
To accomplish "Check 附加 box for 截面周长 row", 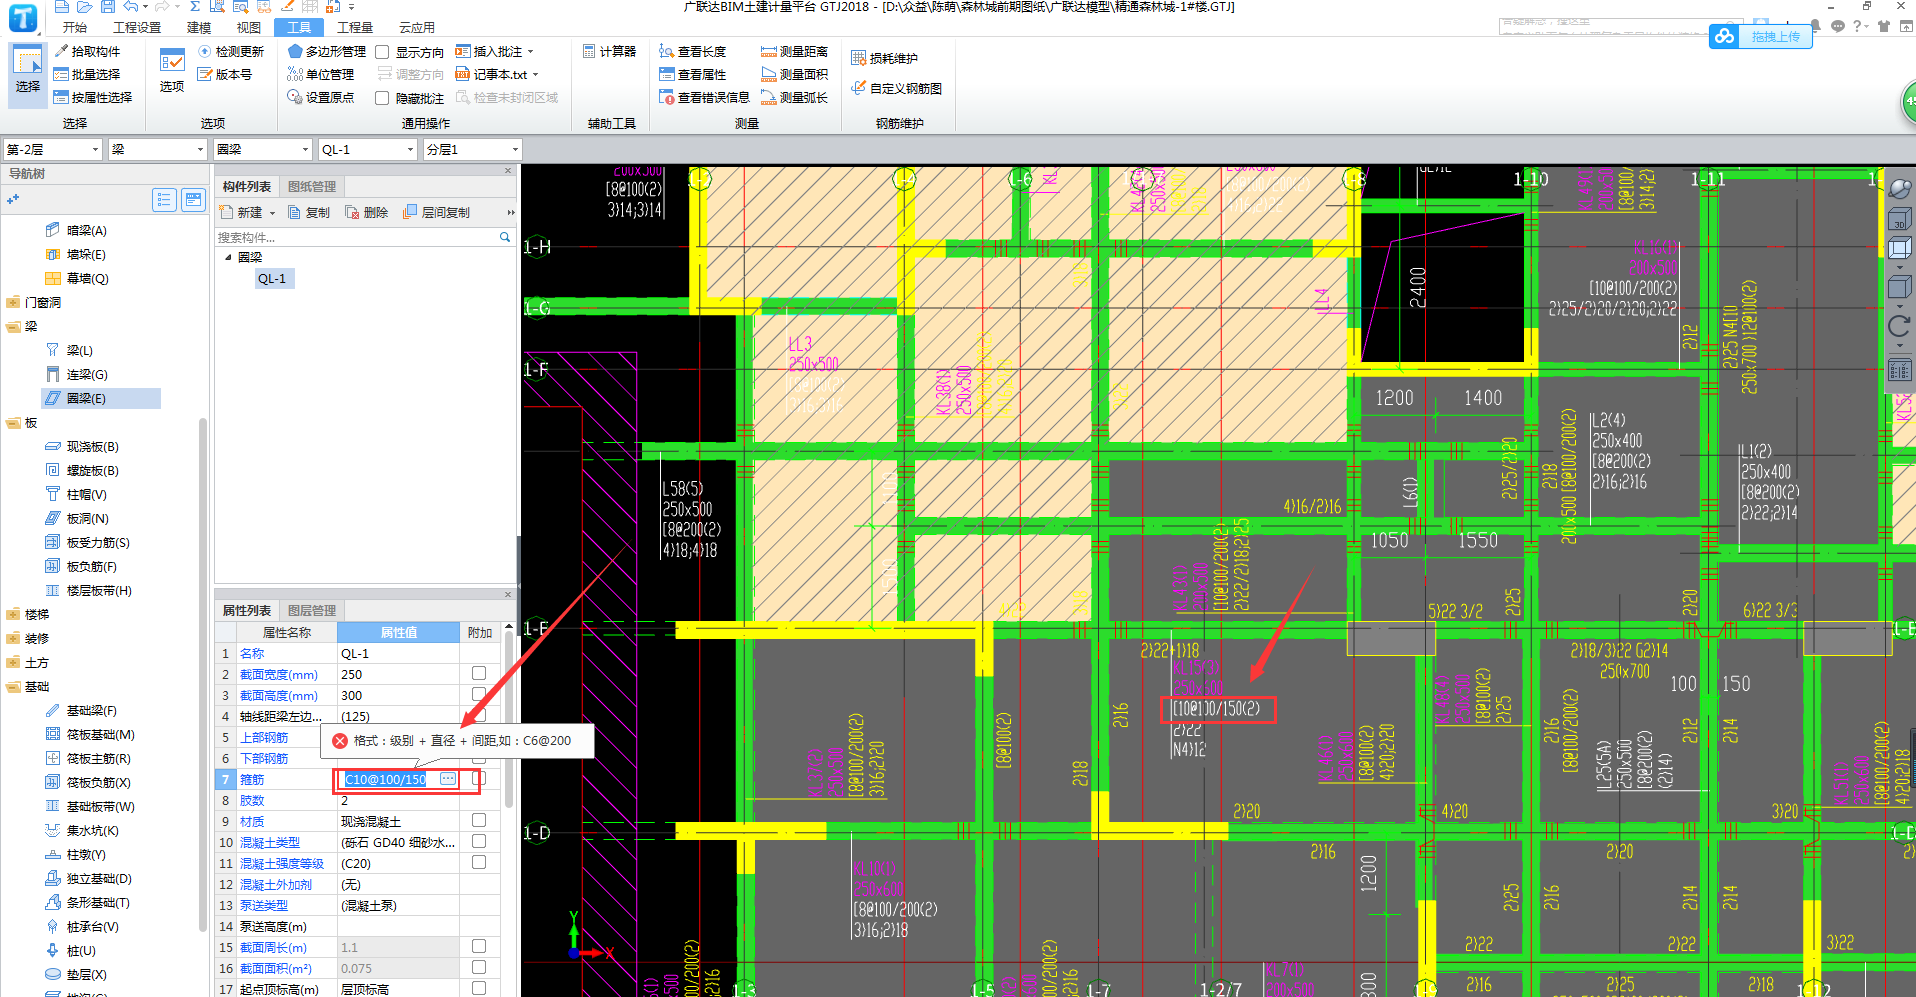I will [479, 947].
